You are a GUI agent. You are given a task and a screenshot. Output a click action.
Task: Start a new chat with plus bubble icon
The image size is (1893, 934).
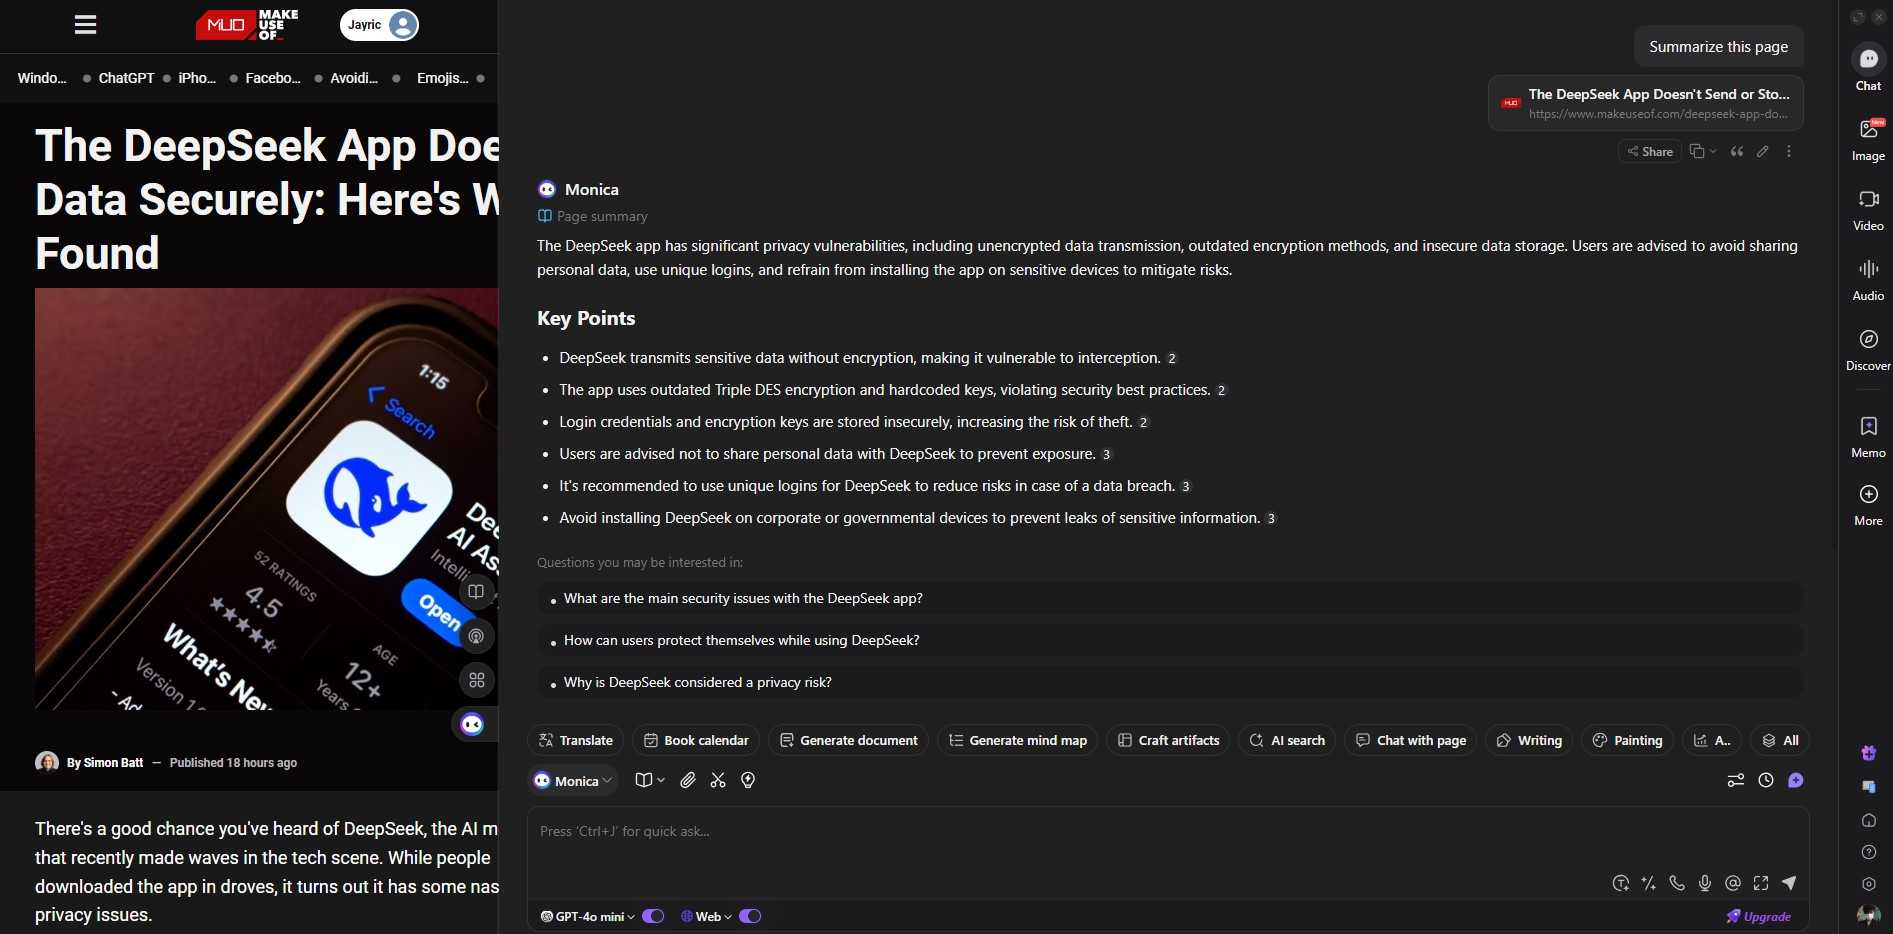[x=1796, y=780]
